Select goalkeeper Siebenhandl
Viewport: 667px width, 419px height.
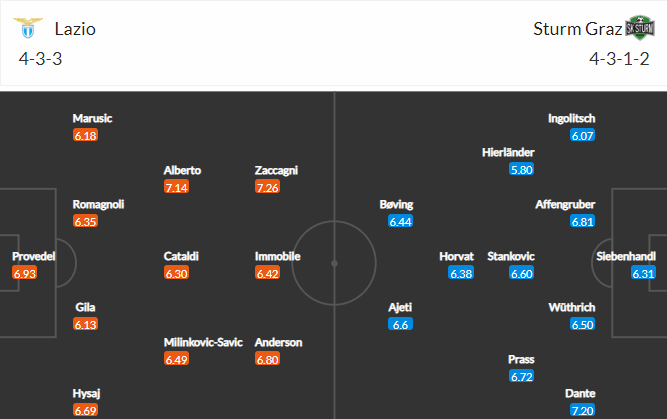(x=626, y=256)
